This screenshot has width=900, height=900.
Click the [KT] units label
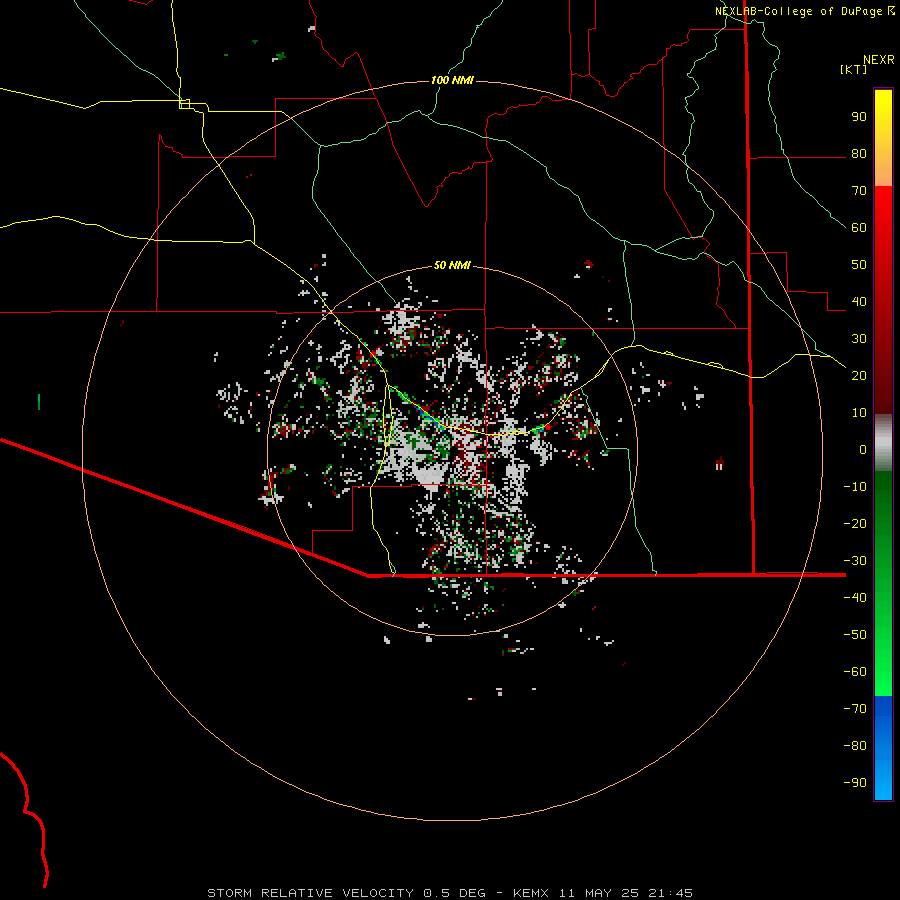click(853, 69)
